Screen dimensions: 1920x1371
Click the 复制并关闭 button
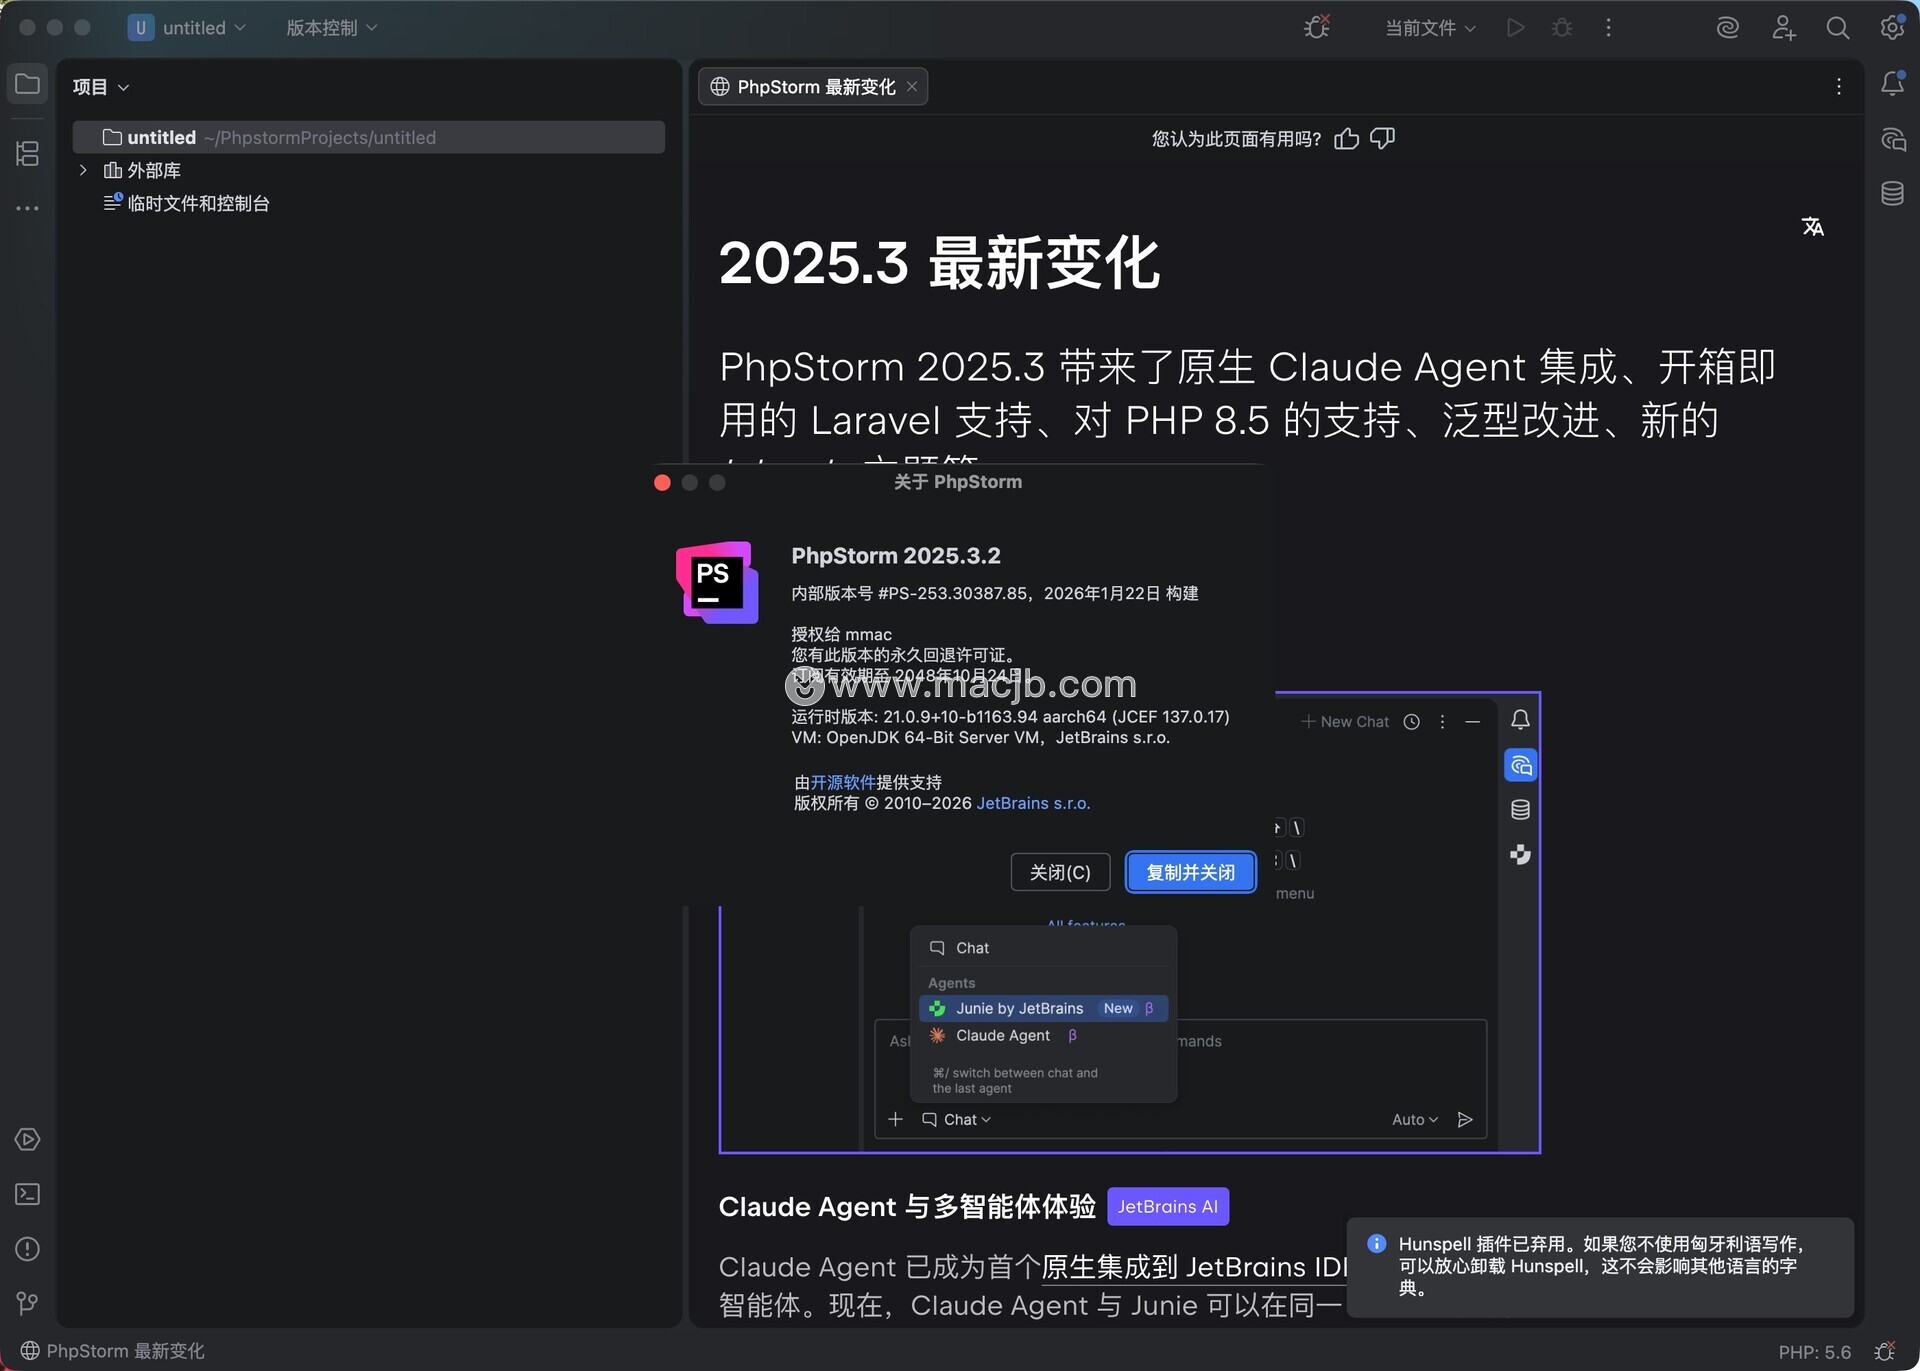pyautogui.click(x=1190, y=872)
